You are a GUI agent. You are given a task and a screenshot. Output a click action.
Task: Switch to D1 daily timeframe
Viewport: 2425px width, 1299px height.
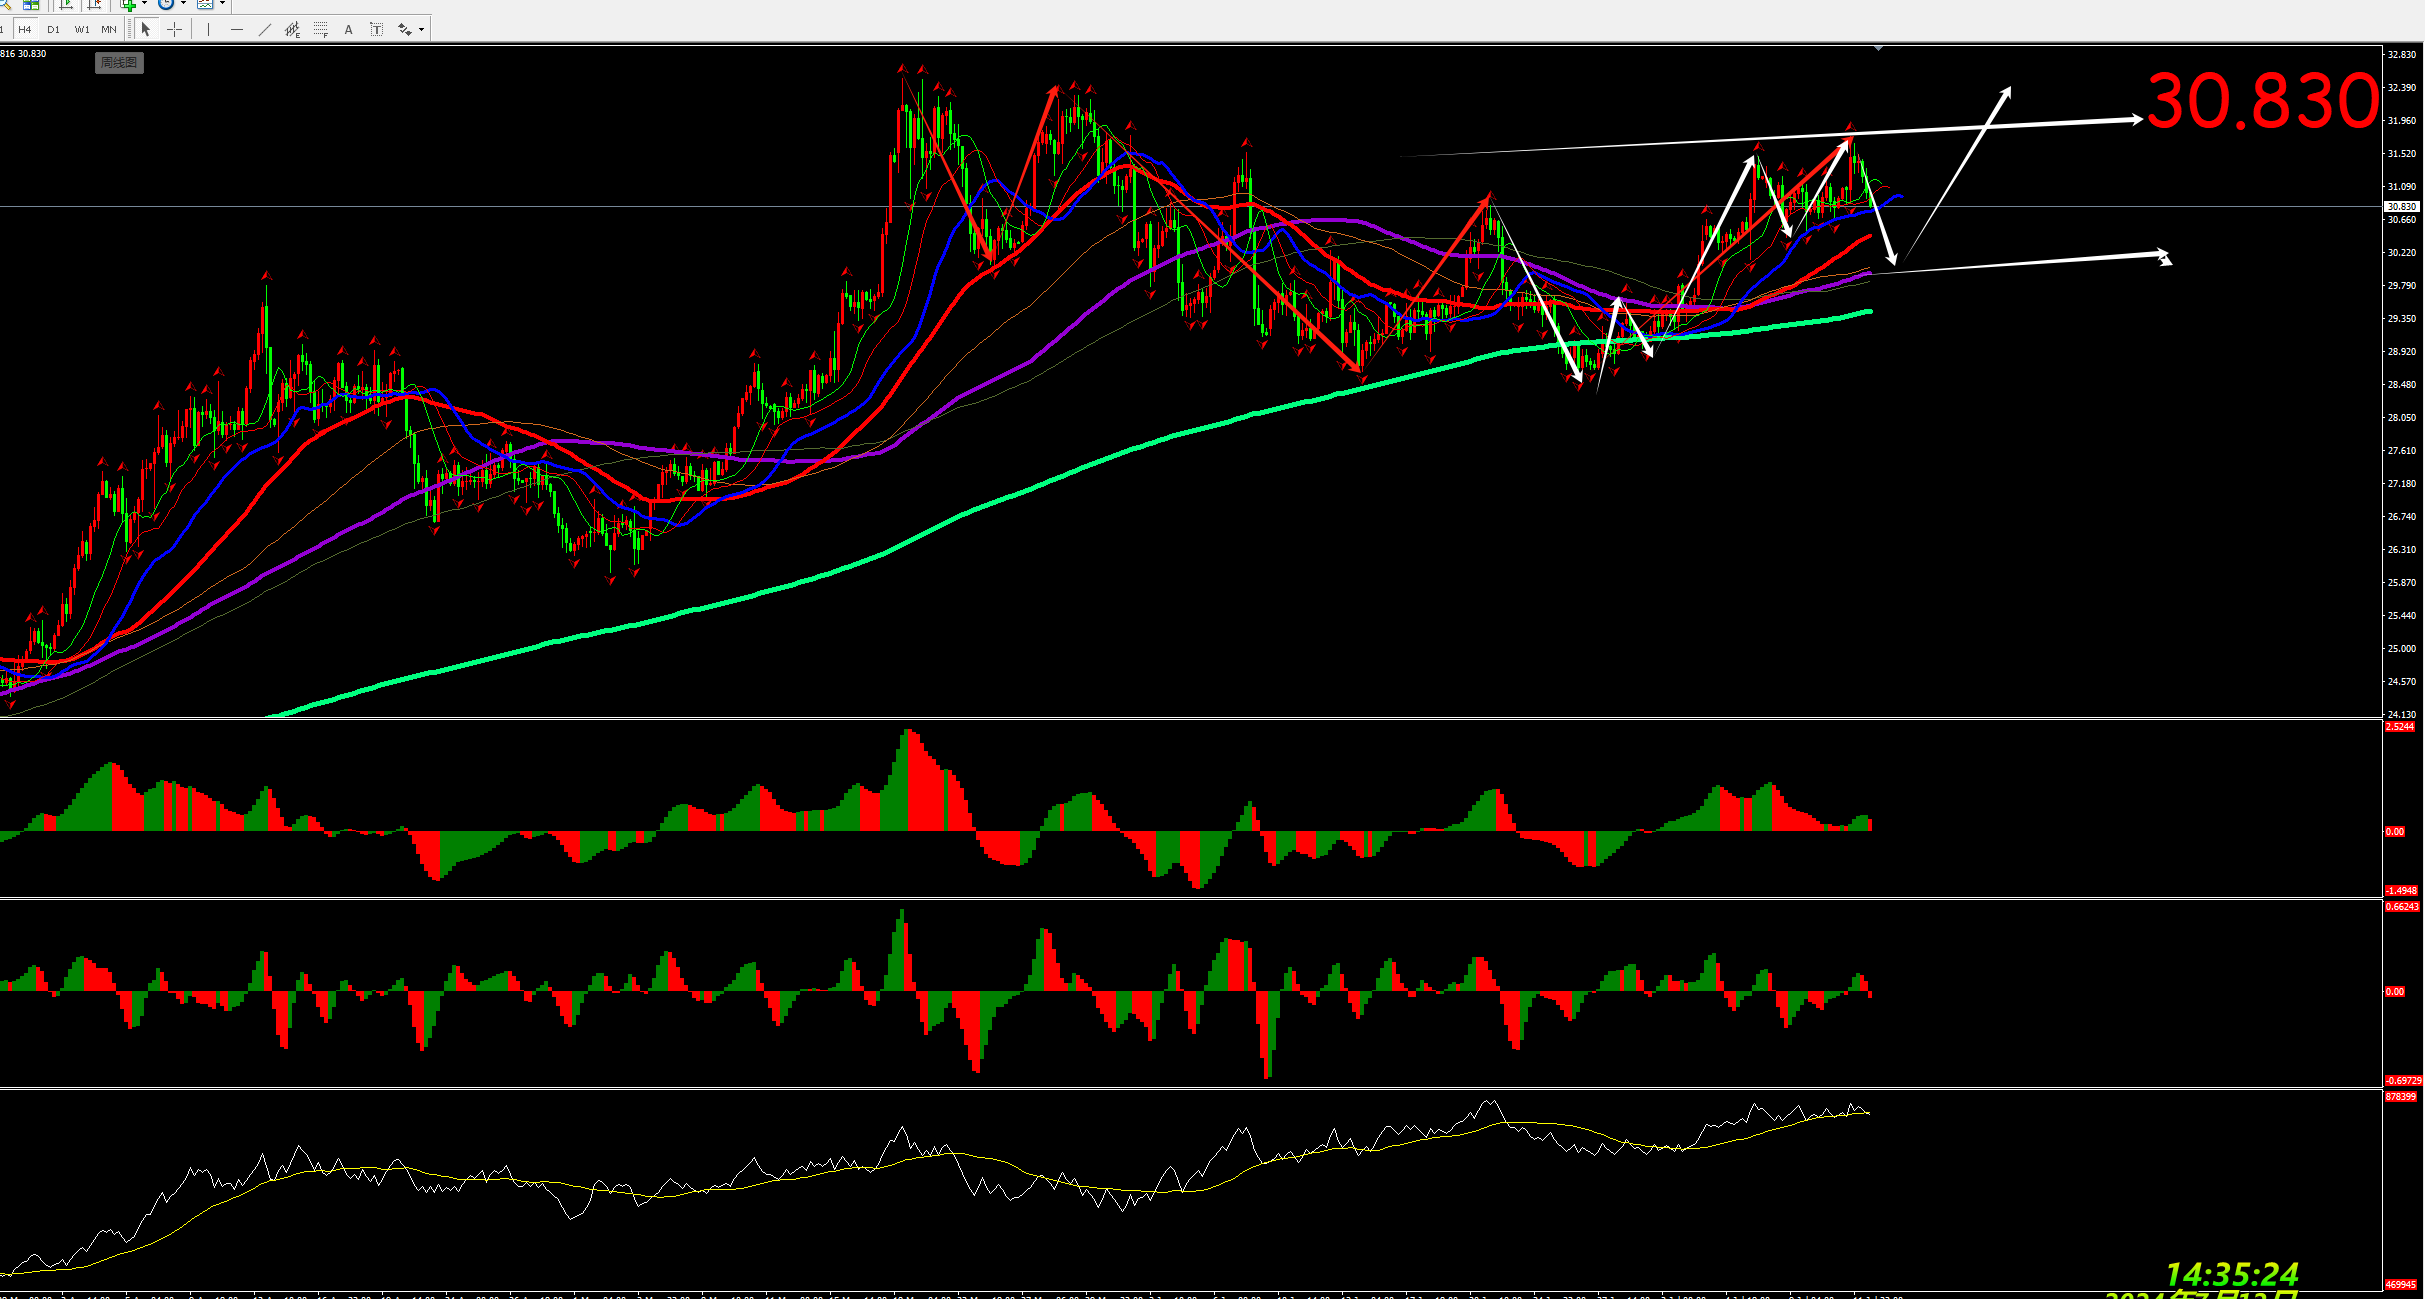53,29
